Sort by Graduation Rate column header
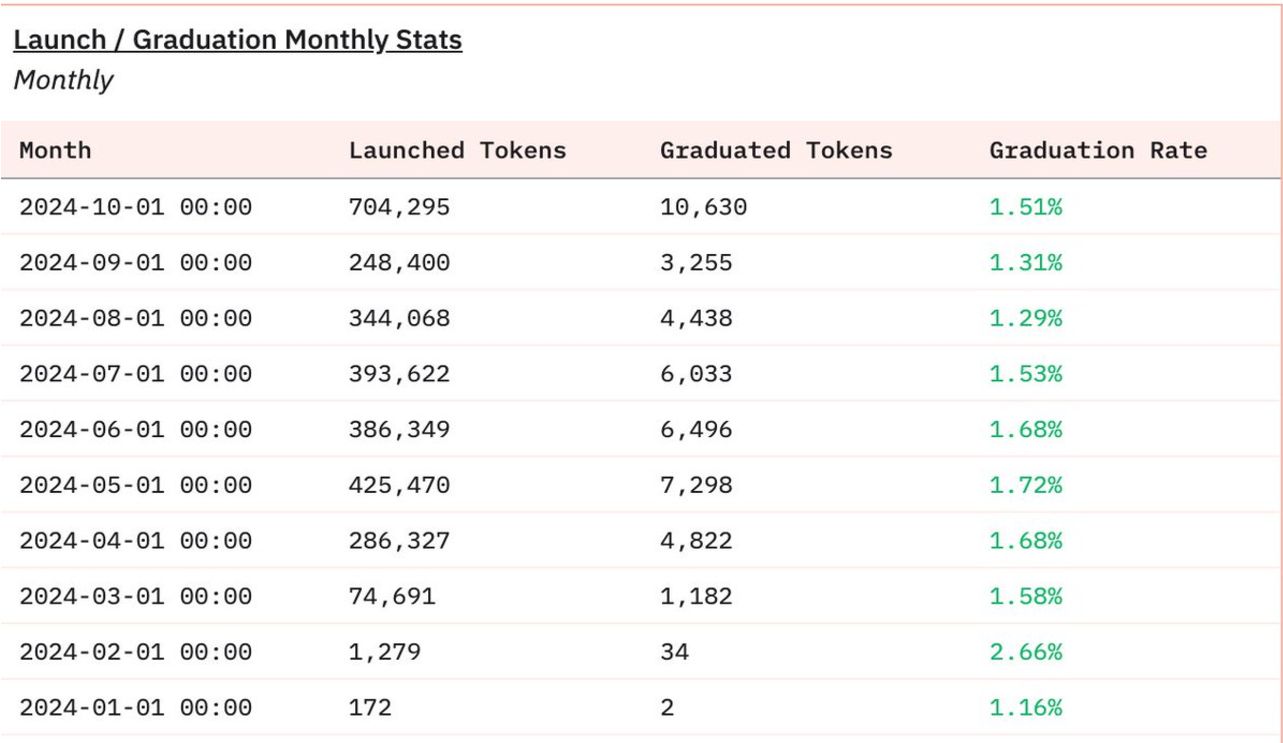The width and height of the screenshot is (1283, 743). pyautogui.click(x=1097, y=151)
